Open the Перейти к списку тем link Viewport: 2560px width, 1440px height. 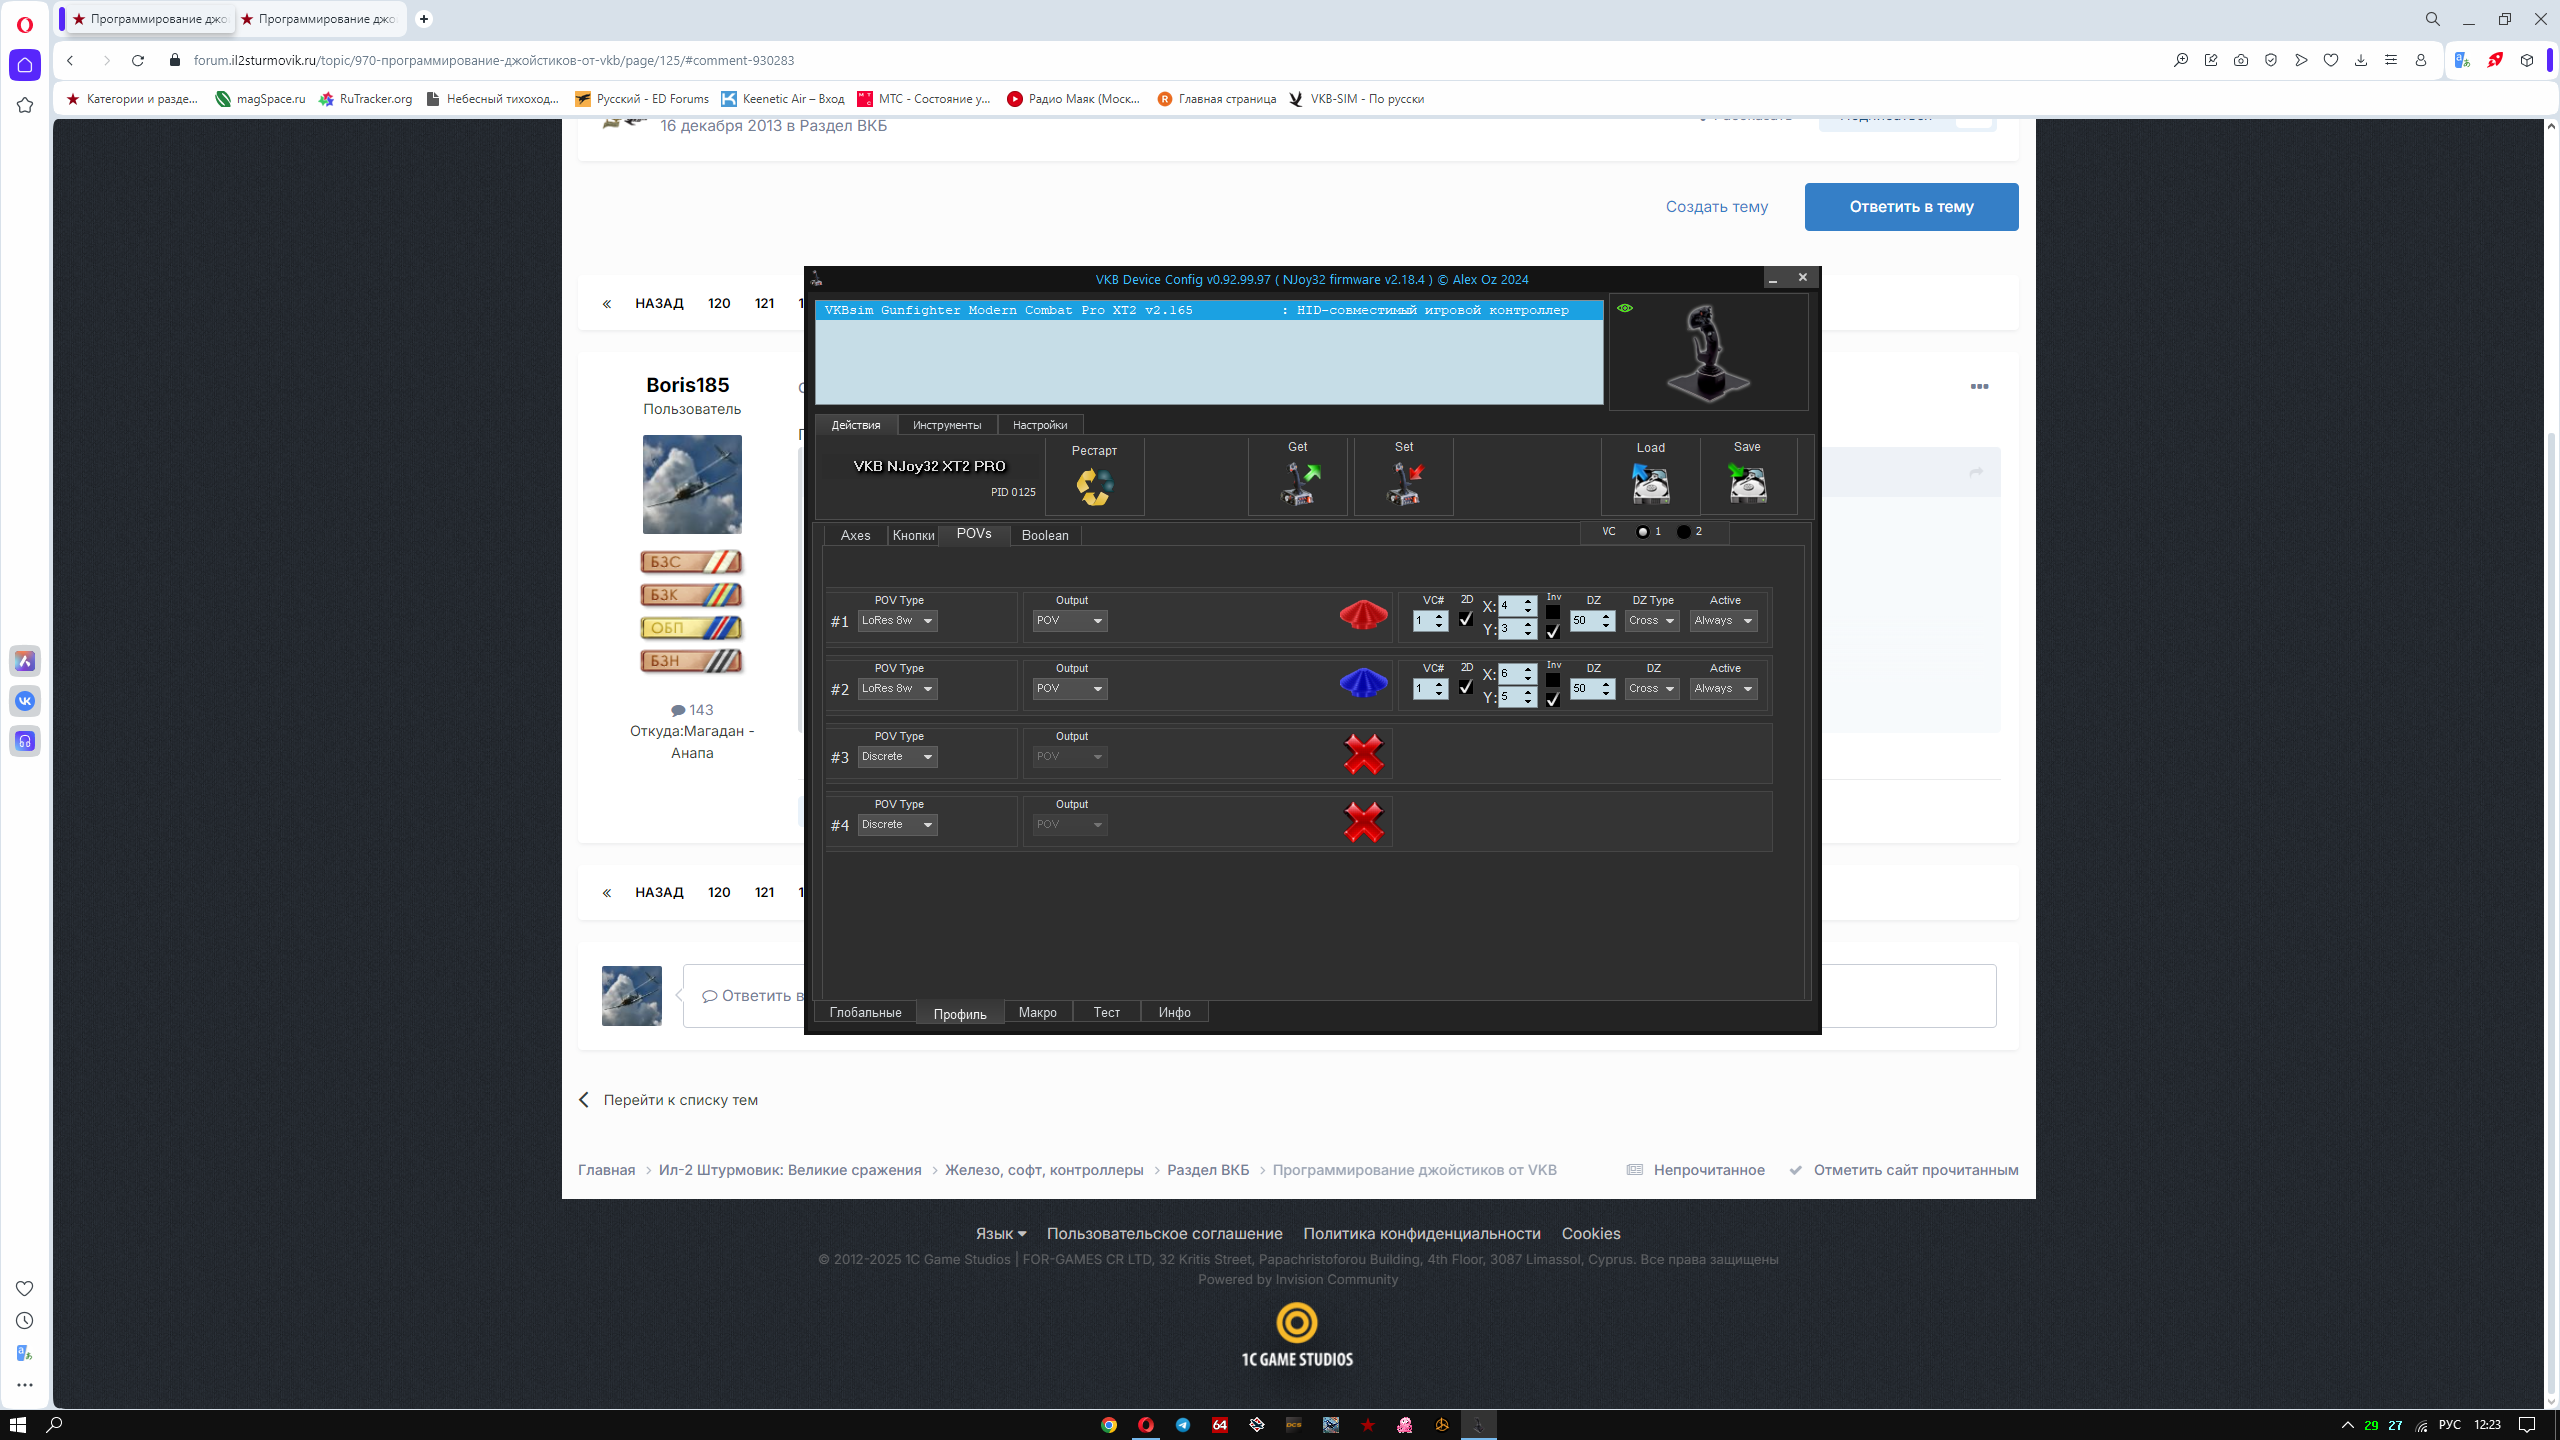pyautogui.click(x=680, y=1100)
